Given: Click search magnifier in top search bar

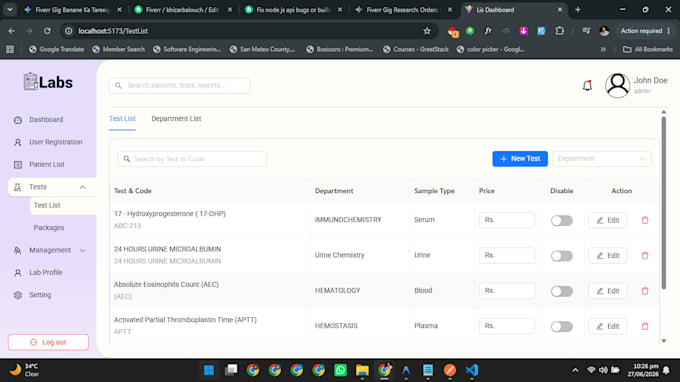Looking at the screenshot, I should (x=118, y=85).
